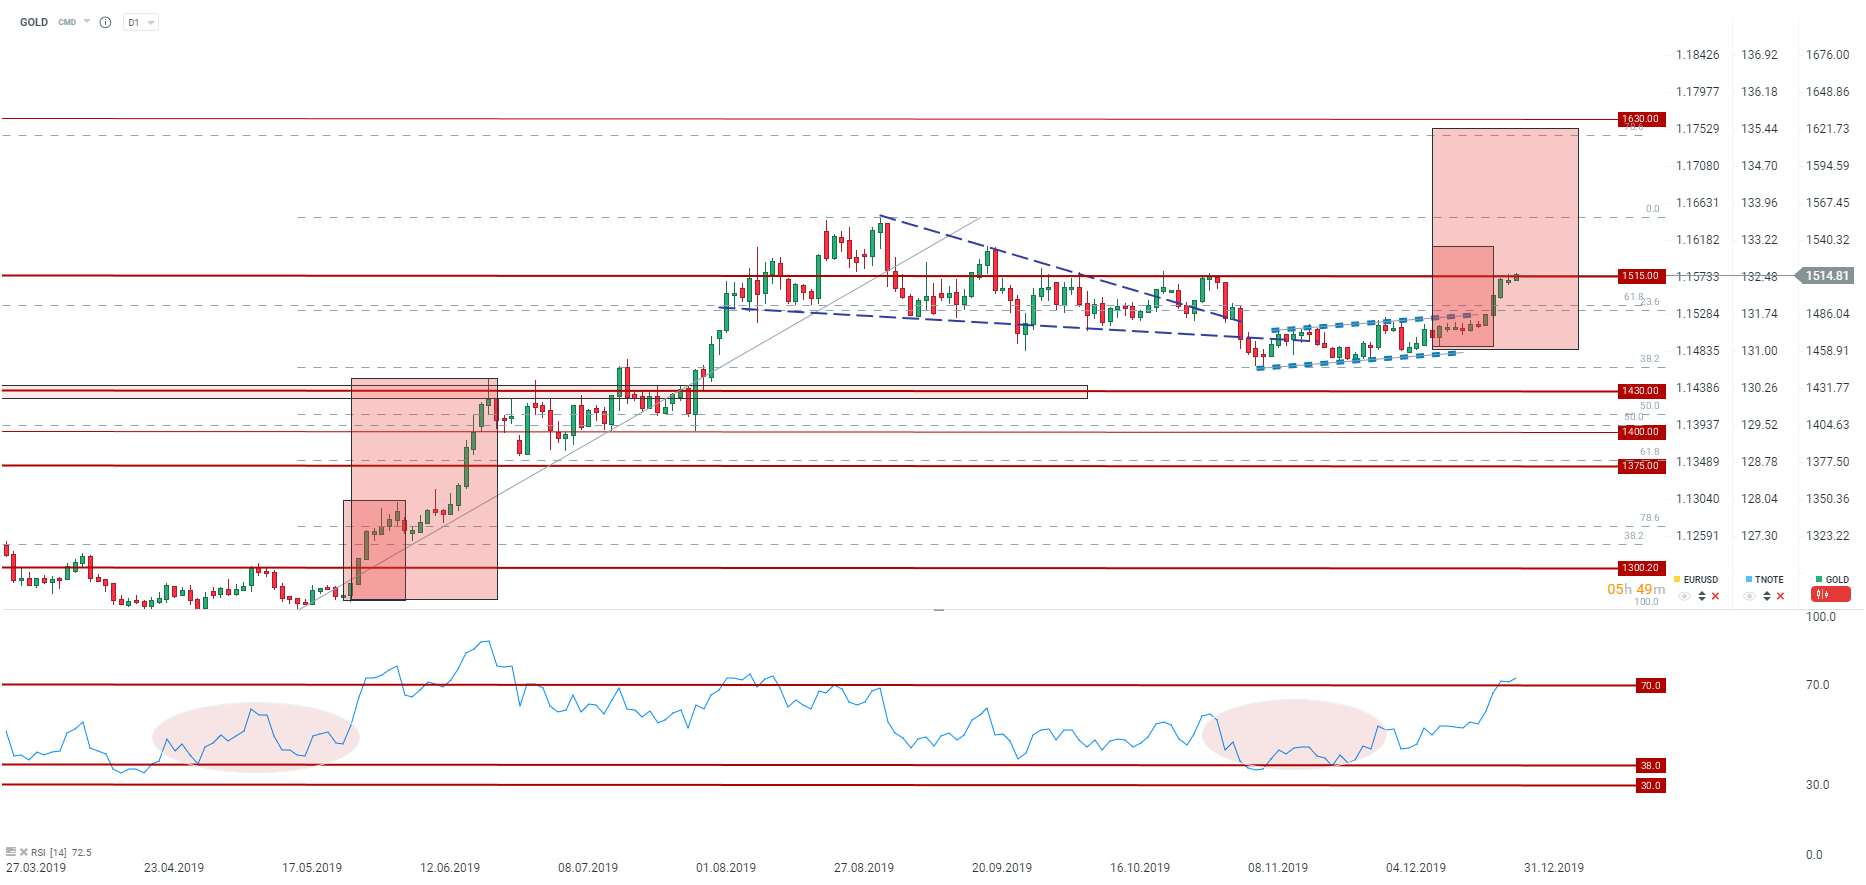Select the 1300.20 horizontal line label
The width and height of the screenshot is (1866, 885).
tap(1640, 568)
